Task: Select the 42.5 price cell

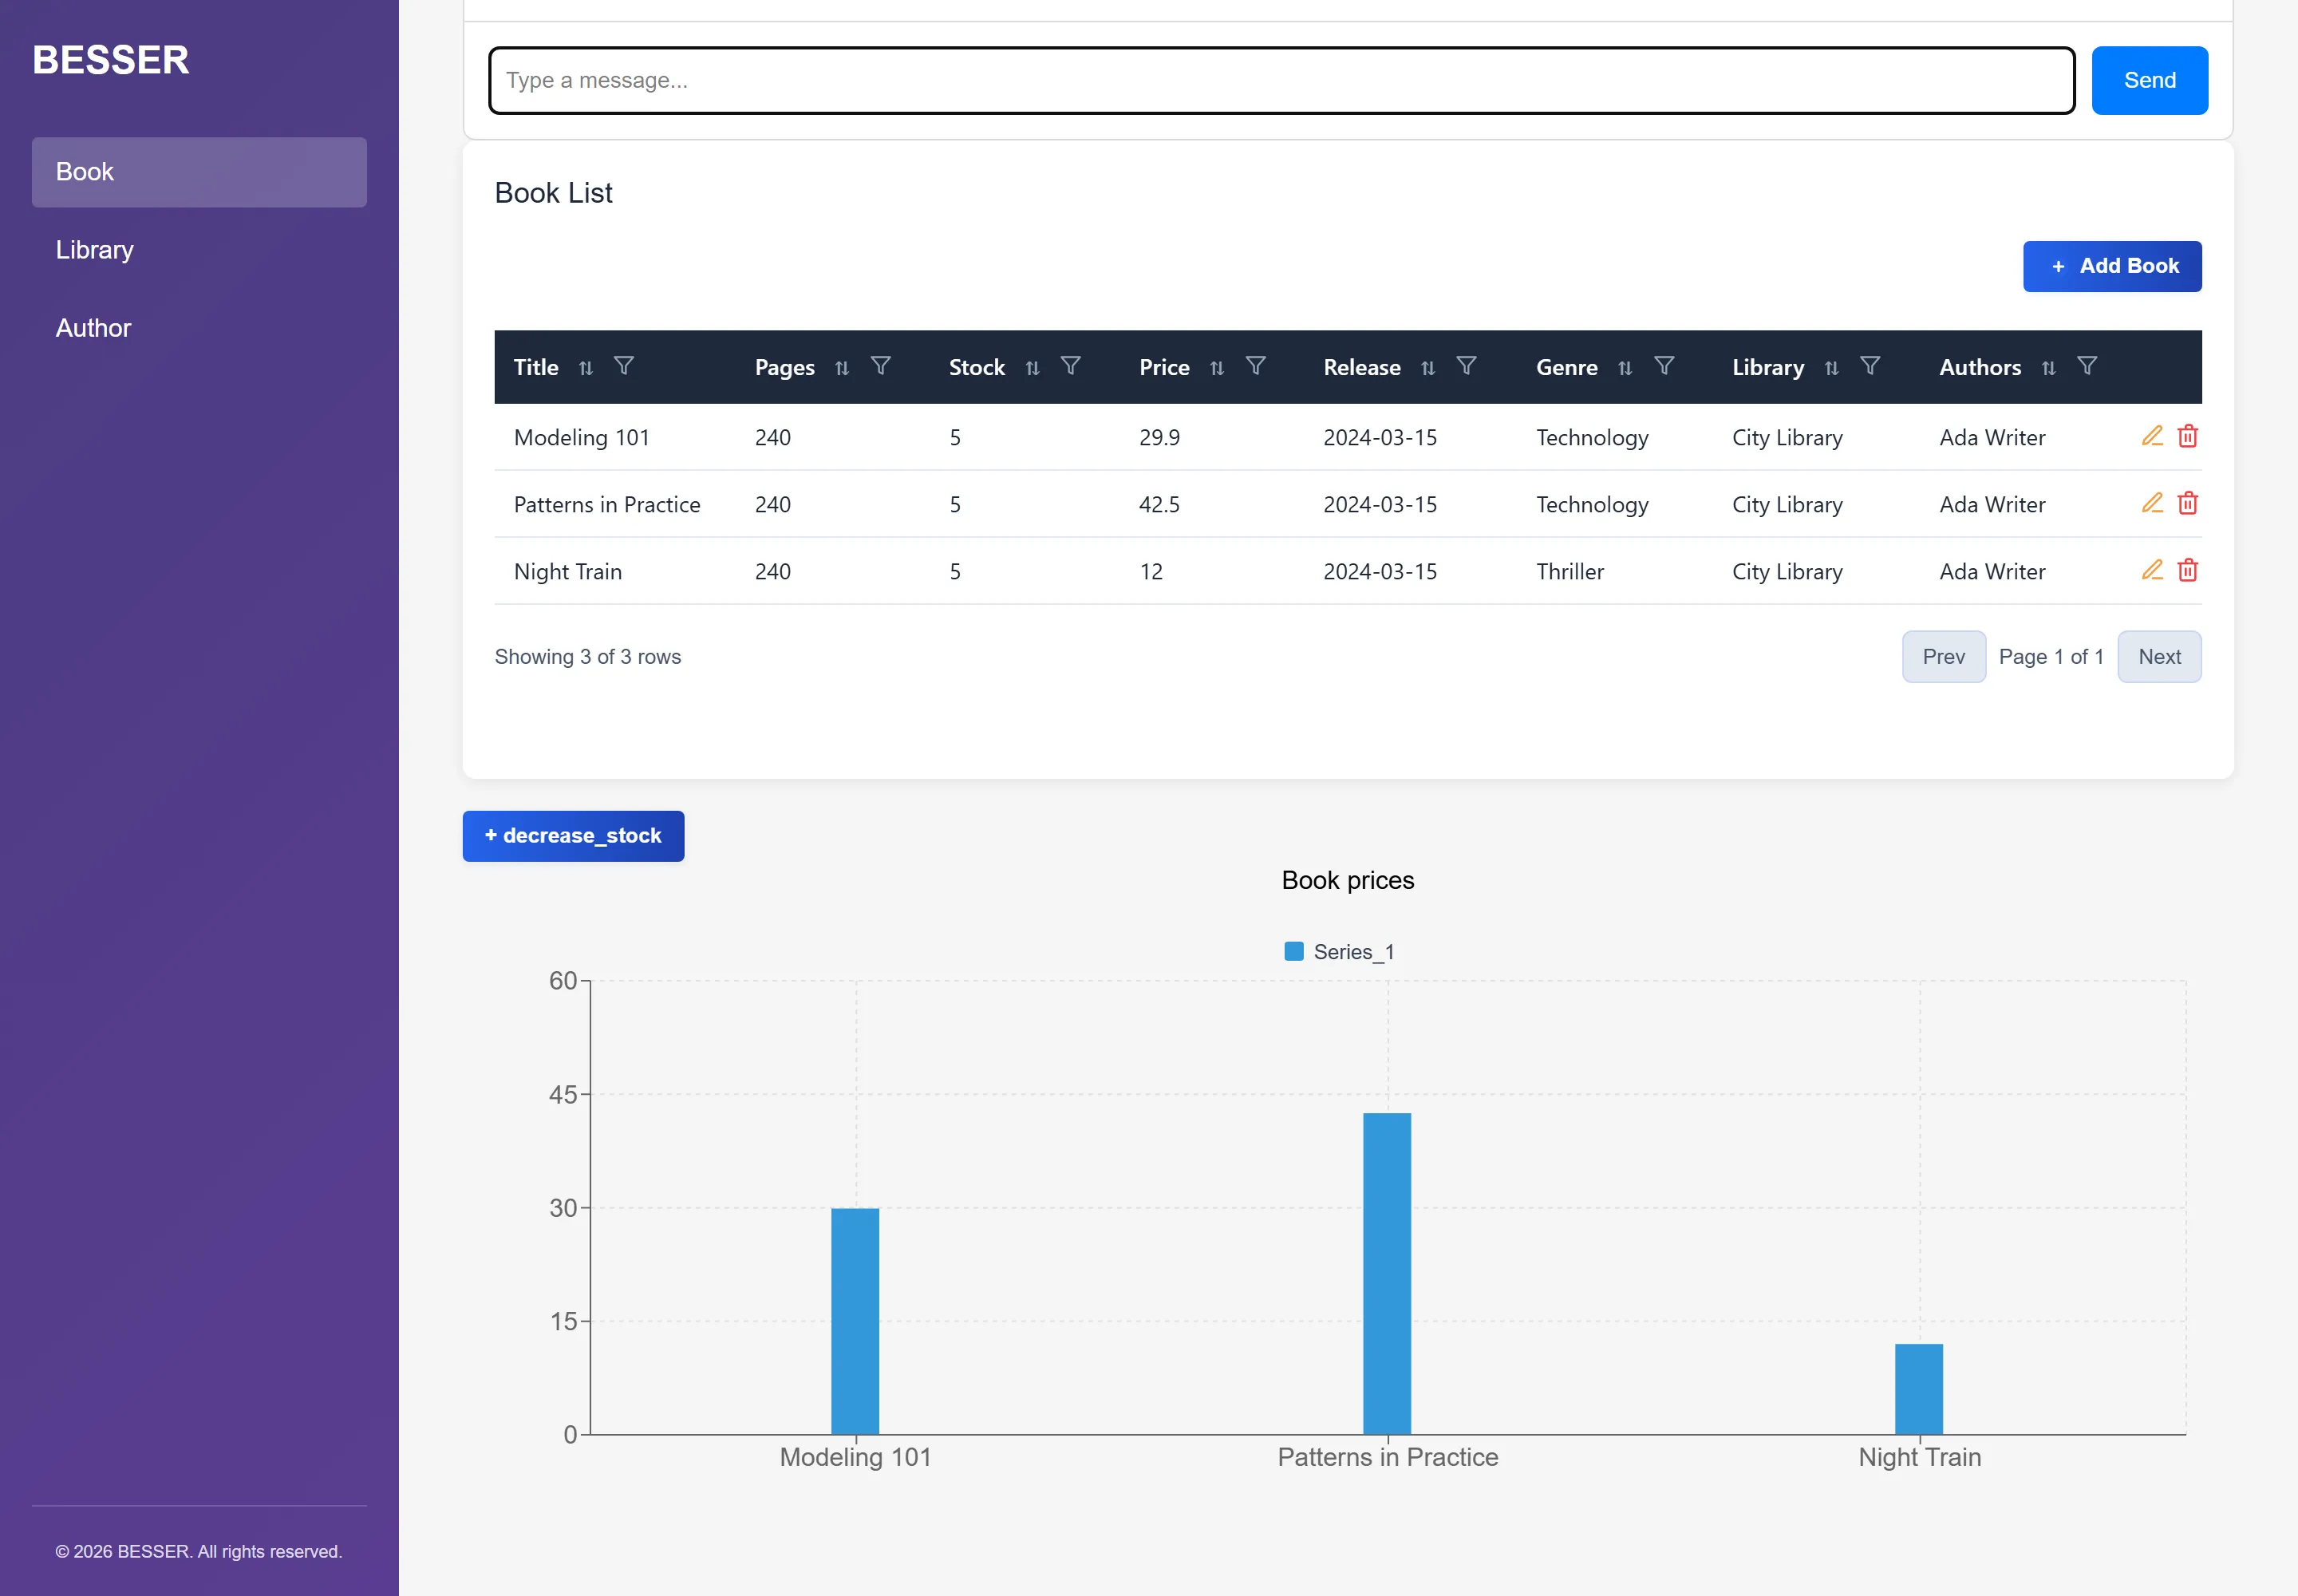Action: tap(1159, 505)
